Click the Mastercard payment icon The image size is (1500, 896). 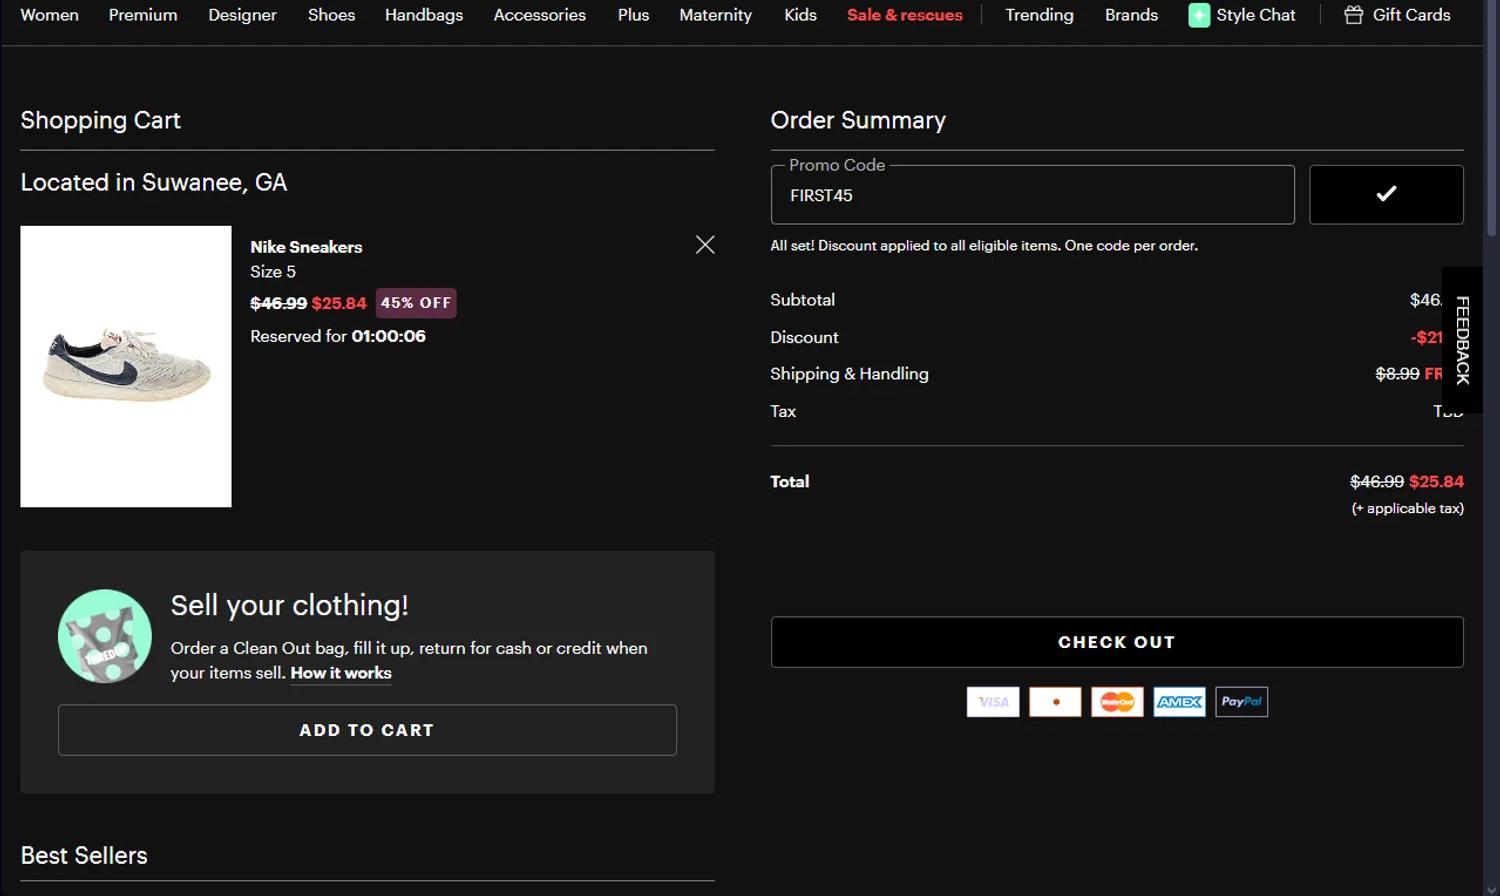[1117, 701]
